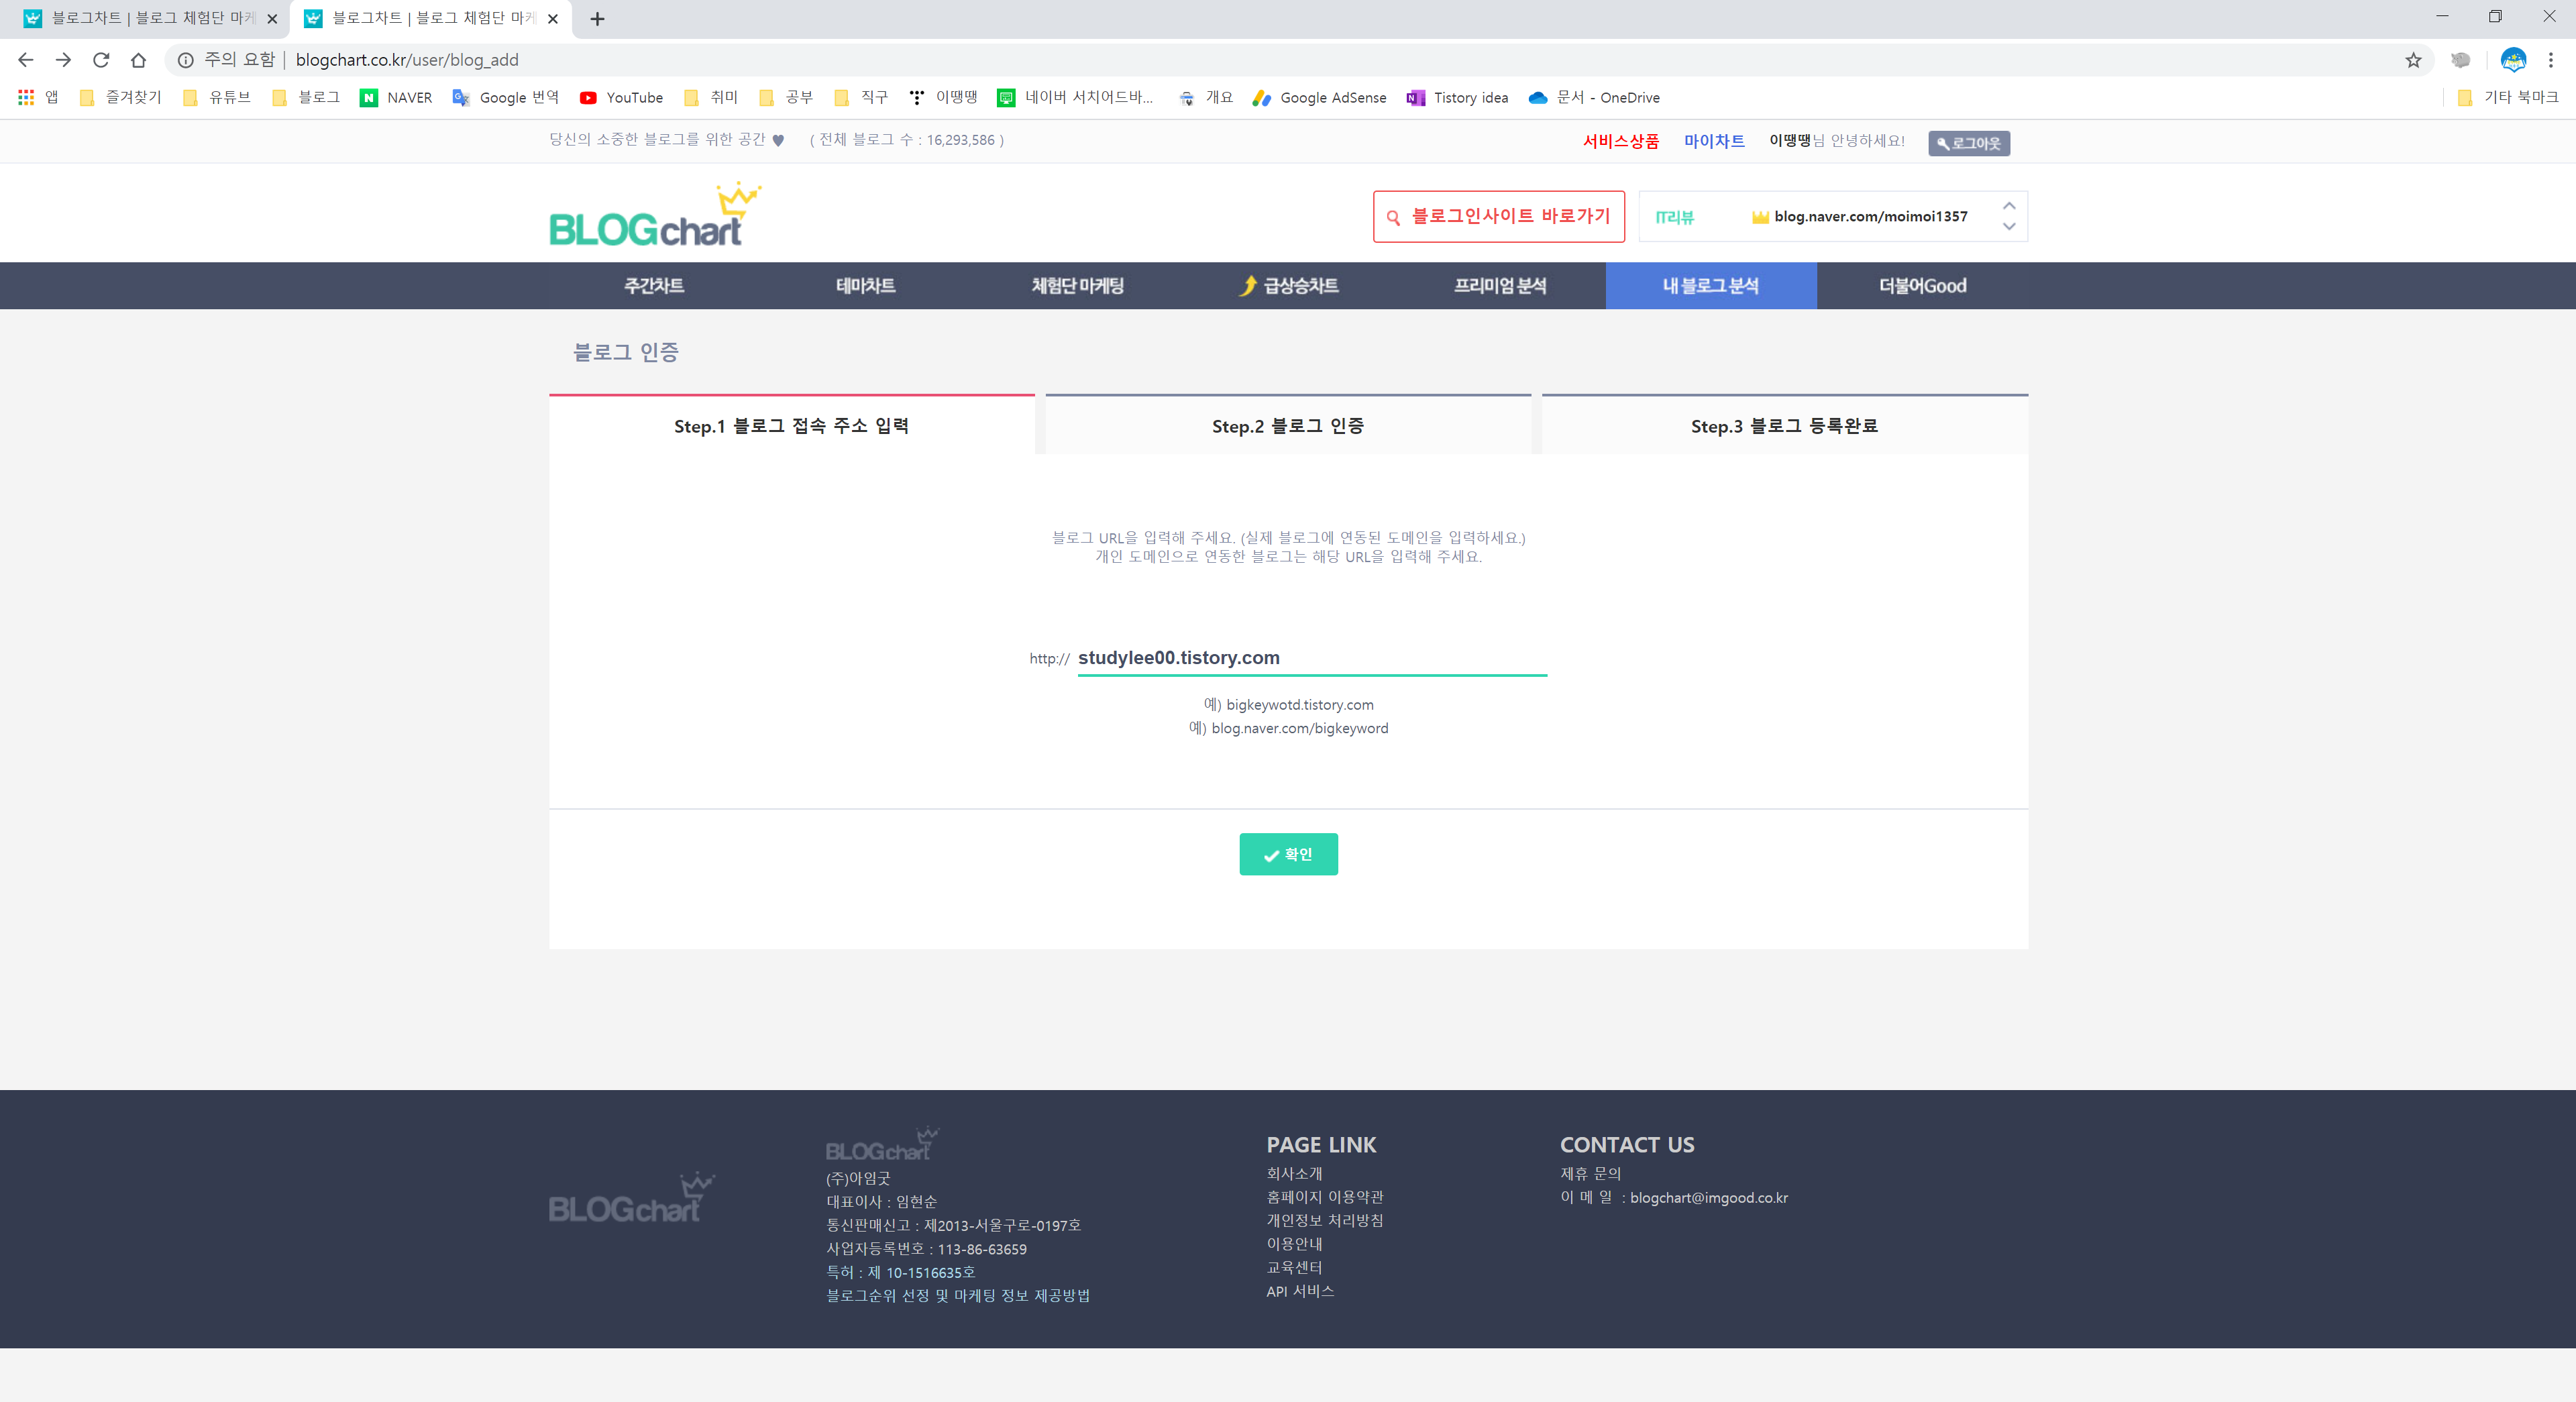Open YouTube bookmark in bookmarks bar
Viewport: 2576px width, 1402px height.
(x=621, y=97)
